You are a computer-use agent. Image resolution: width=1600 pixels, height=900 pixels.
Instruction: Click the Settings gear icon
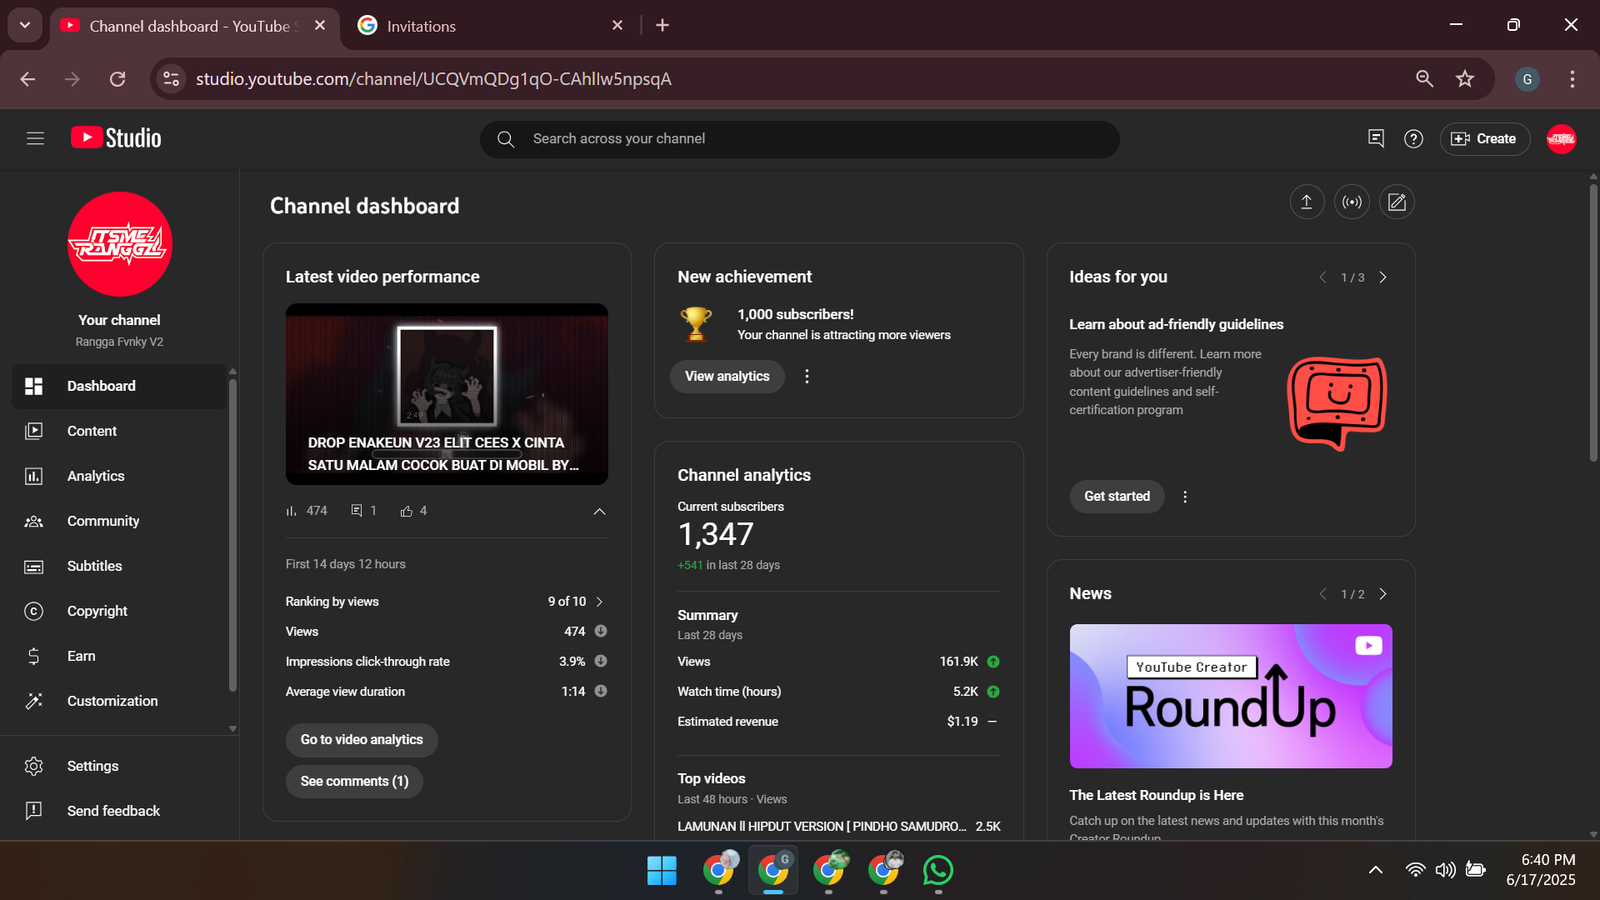[x=34, y=766]
